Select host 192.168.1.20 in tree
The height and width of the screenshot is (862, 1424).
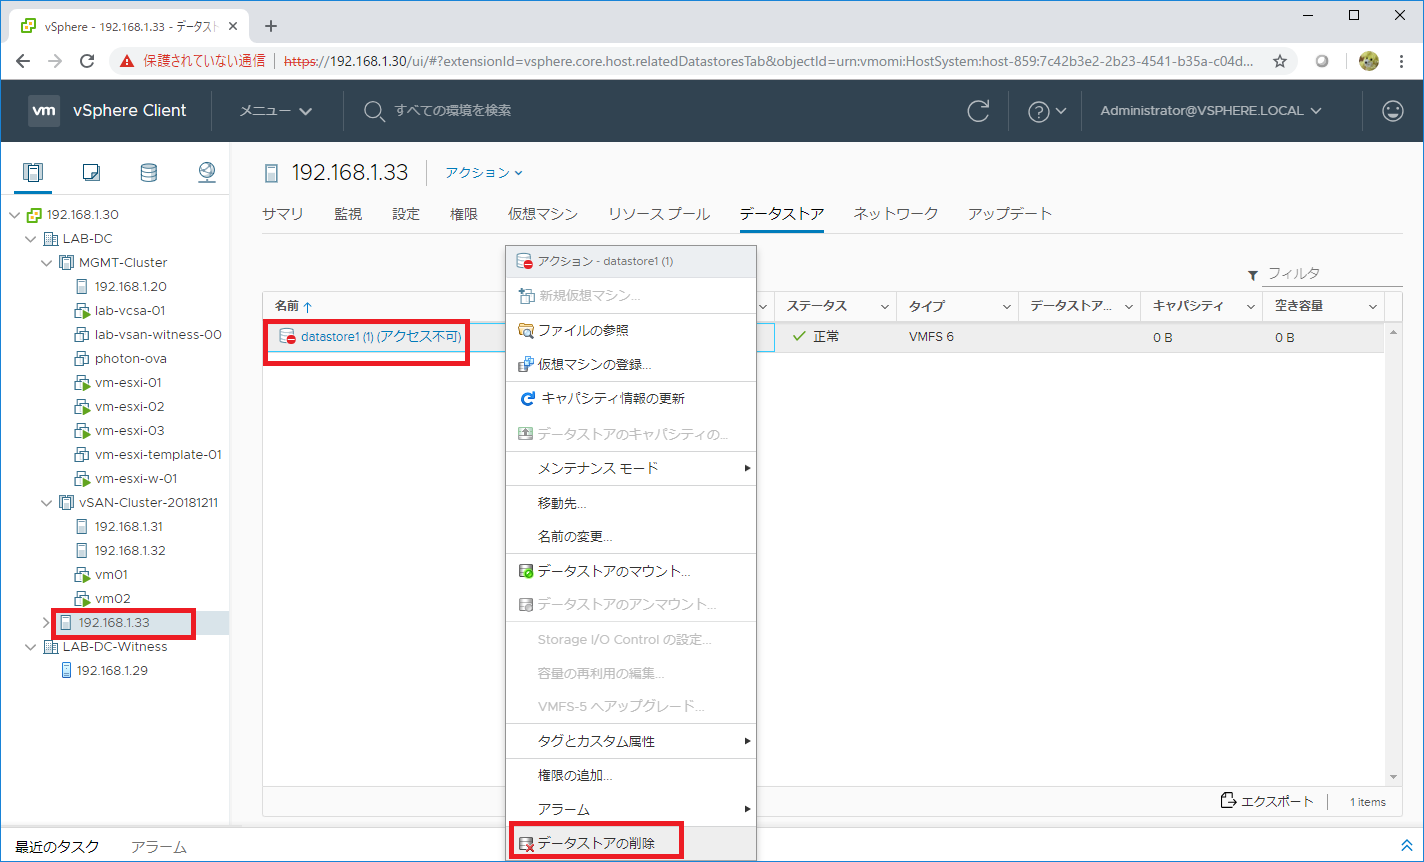pyautogui.click(x=130, y=286)
